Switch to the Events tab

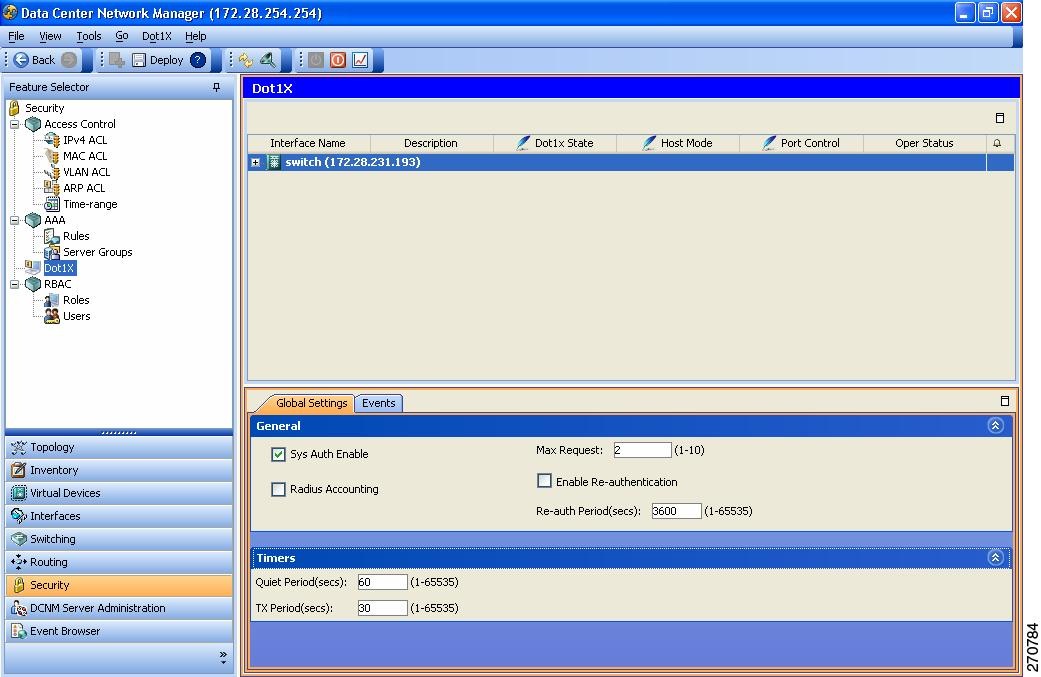(x=378, y=403)
